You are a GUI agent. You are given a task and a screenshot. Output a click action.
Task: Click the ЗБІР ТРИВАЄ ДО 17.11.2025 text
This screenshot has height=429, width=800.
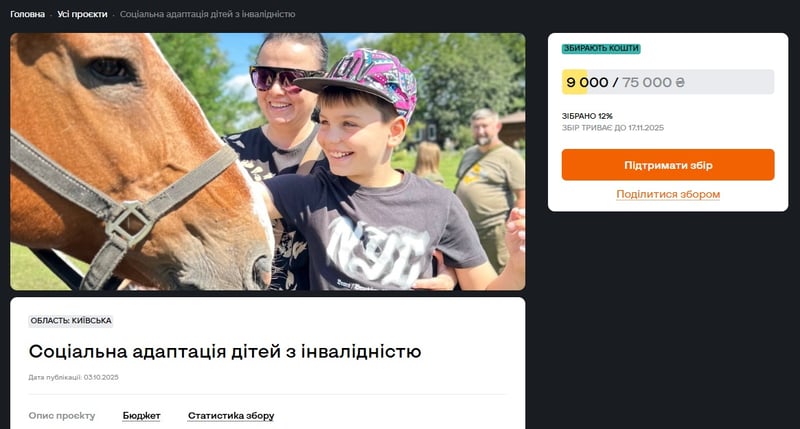tap(613, 128)
